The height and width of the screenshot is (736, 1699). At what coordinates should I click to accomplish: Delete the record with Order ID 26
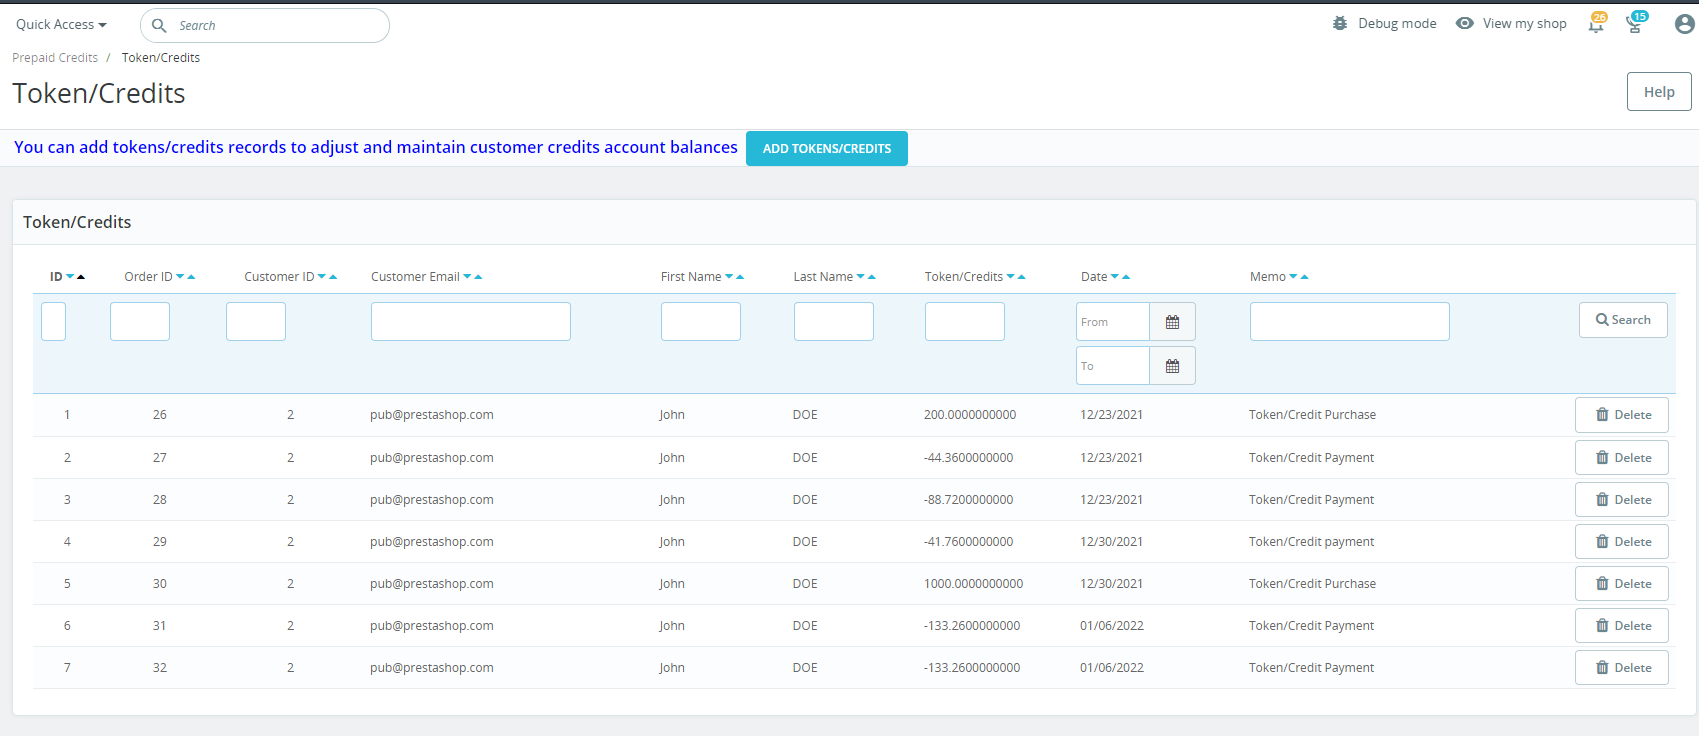[1622, 415]
